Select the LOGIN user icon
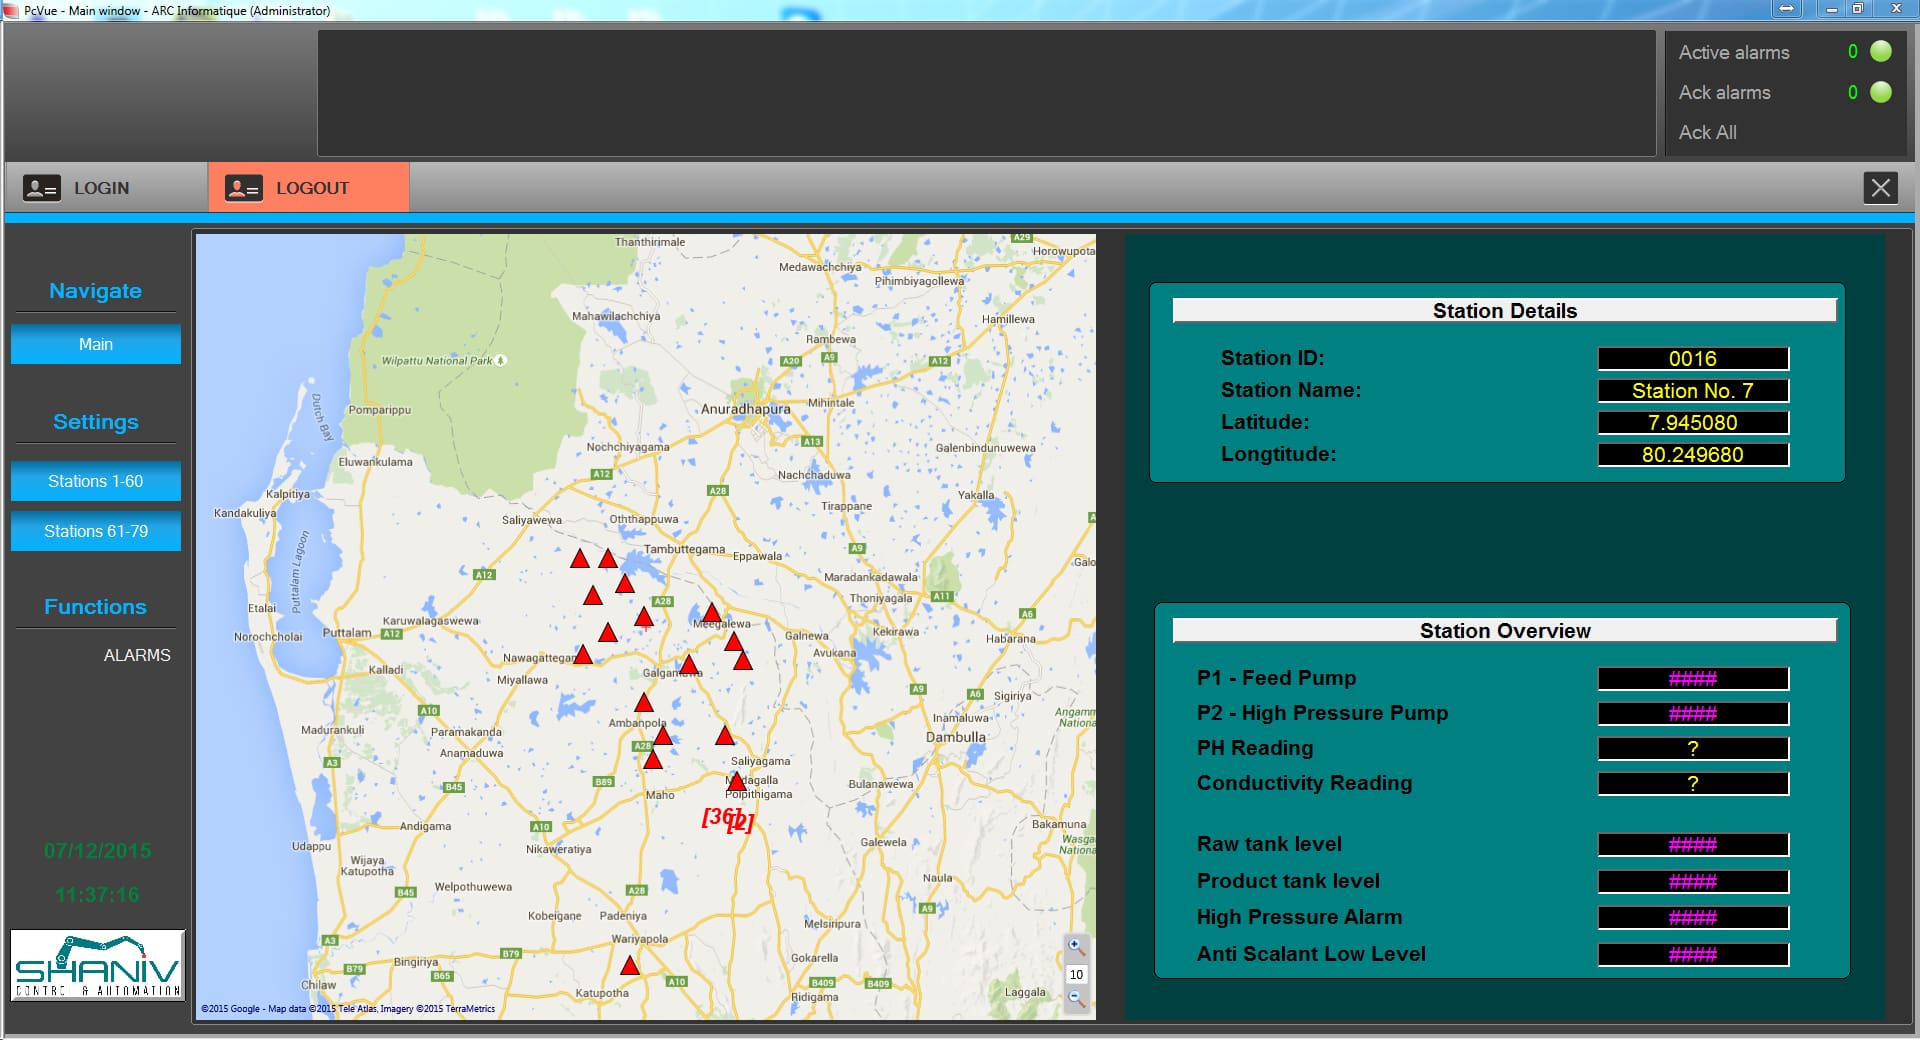Image resolution: width=1920 pixels, height=1040 pixels. click(x=41, y=187)
